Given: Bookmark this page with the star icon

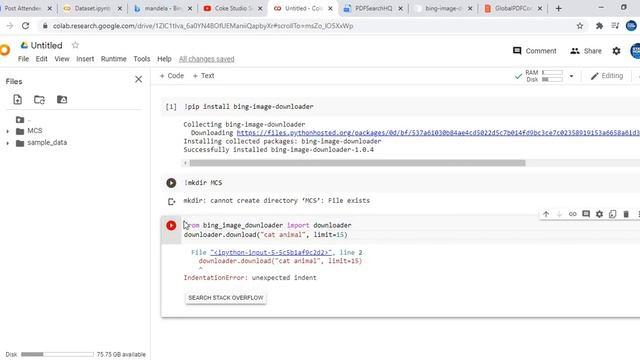Looking at the screenshot, I should point(580,26).
